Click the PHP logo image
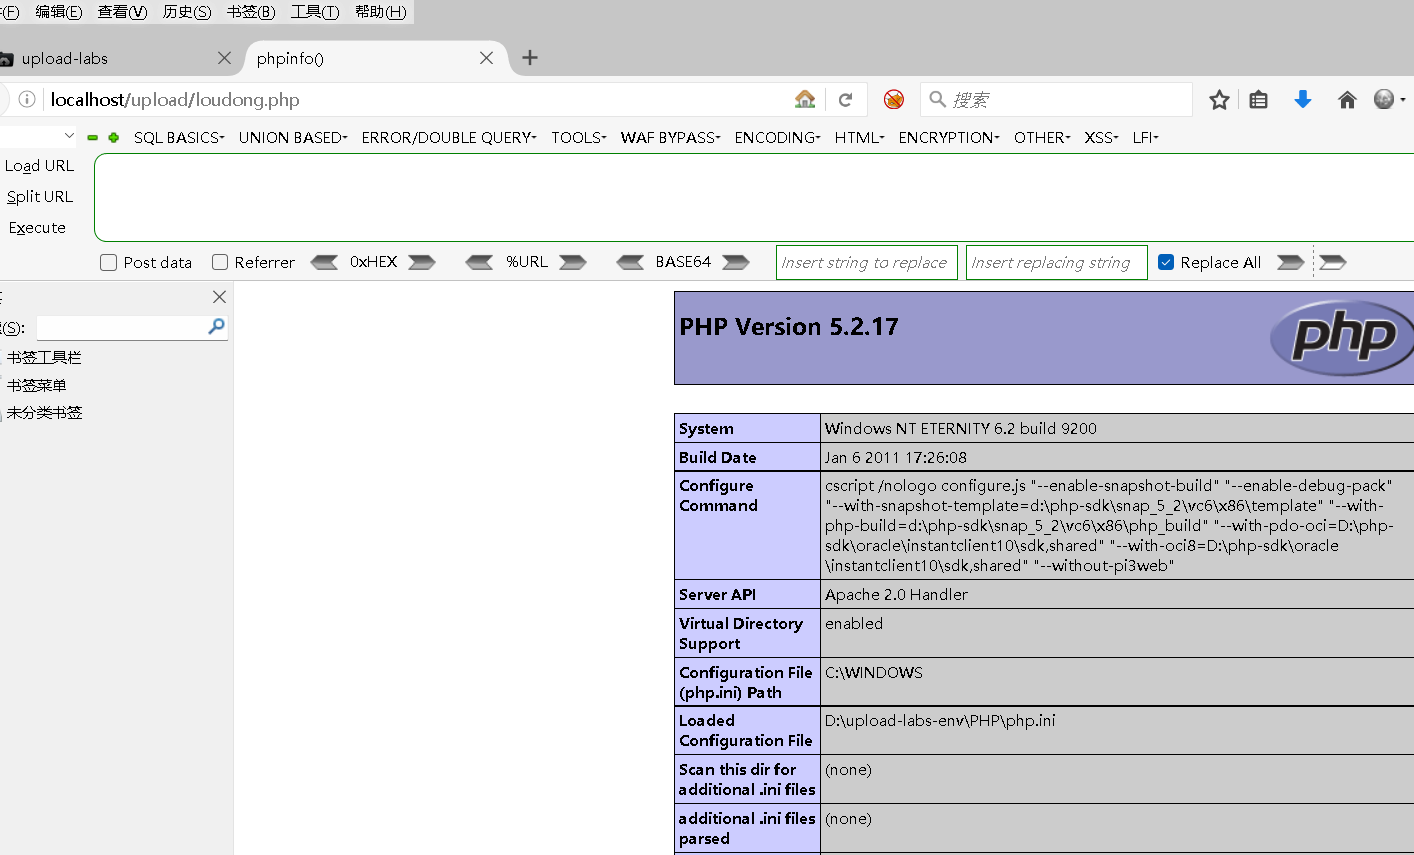Image resolution: width=1414 pixels, height=855 pixels. [x=1342, y=337]
